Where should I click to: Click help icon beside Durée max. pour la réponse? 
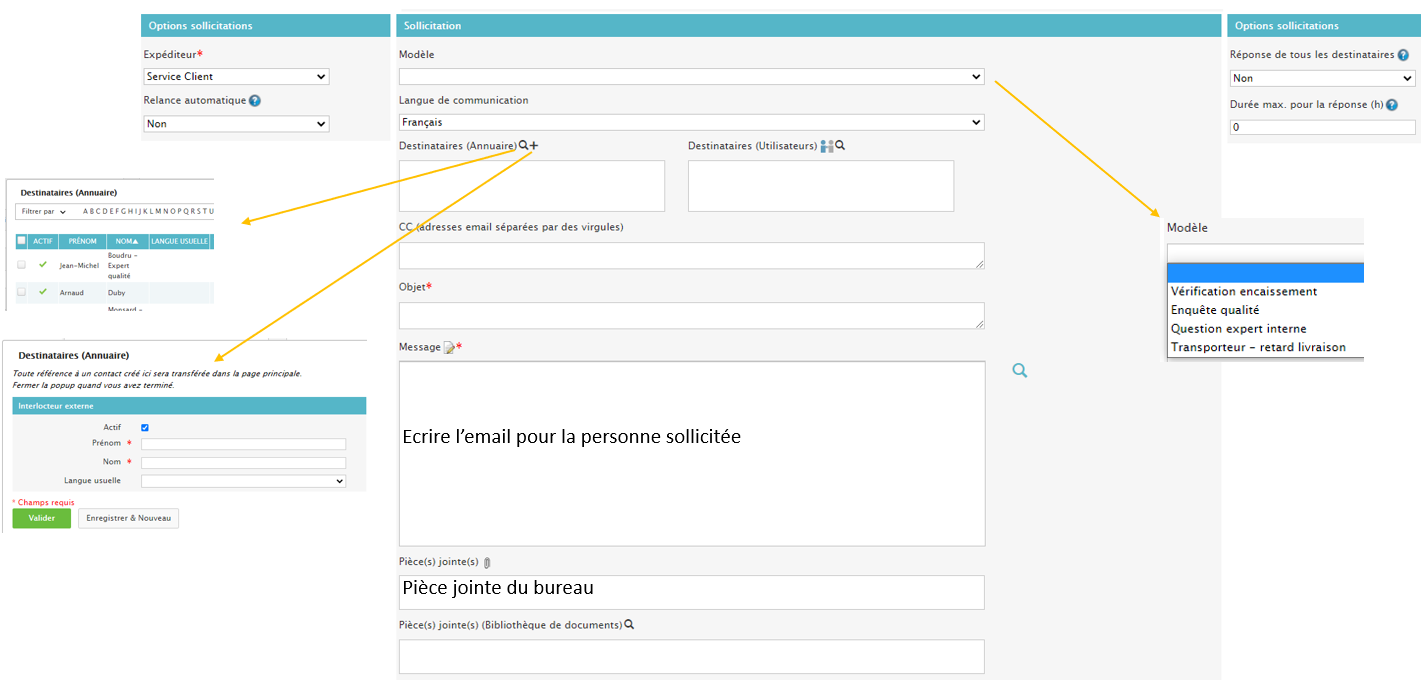coord(1391,105)
